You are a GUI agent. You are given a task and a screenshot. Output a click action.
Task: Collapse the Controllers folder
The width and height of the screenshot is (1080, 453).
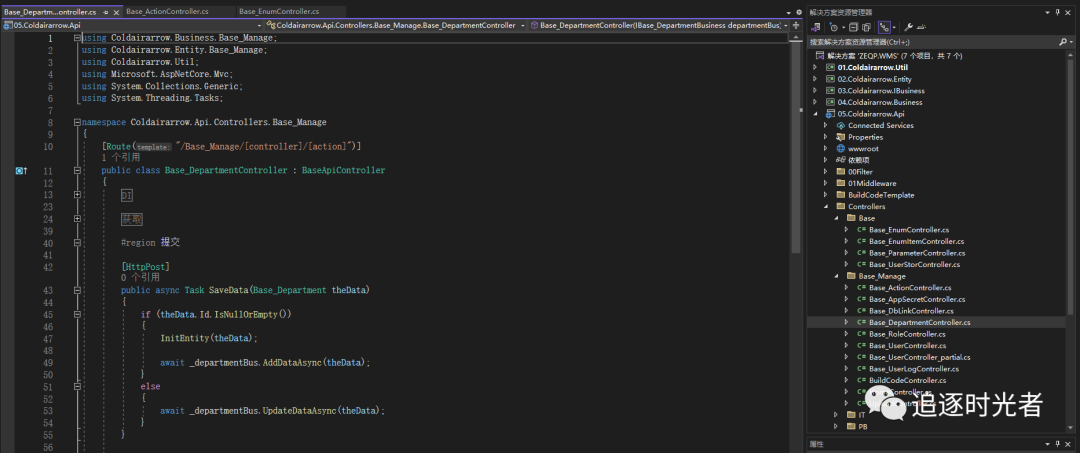(x=826, y=207)
